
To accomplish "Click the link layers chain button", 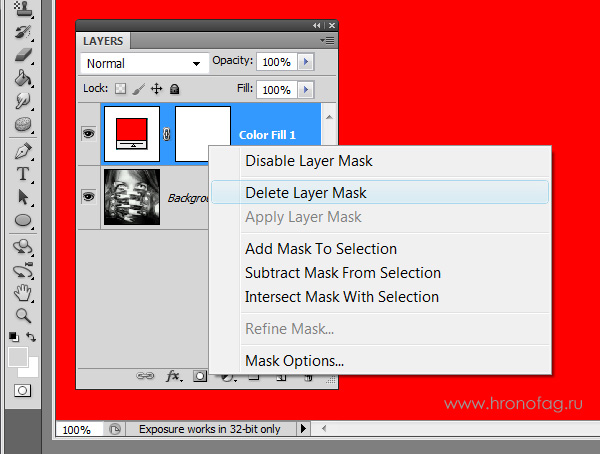I will [x=145, y=376].
